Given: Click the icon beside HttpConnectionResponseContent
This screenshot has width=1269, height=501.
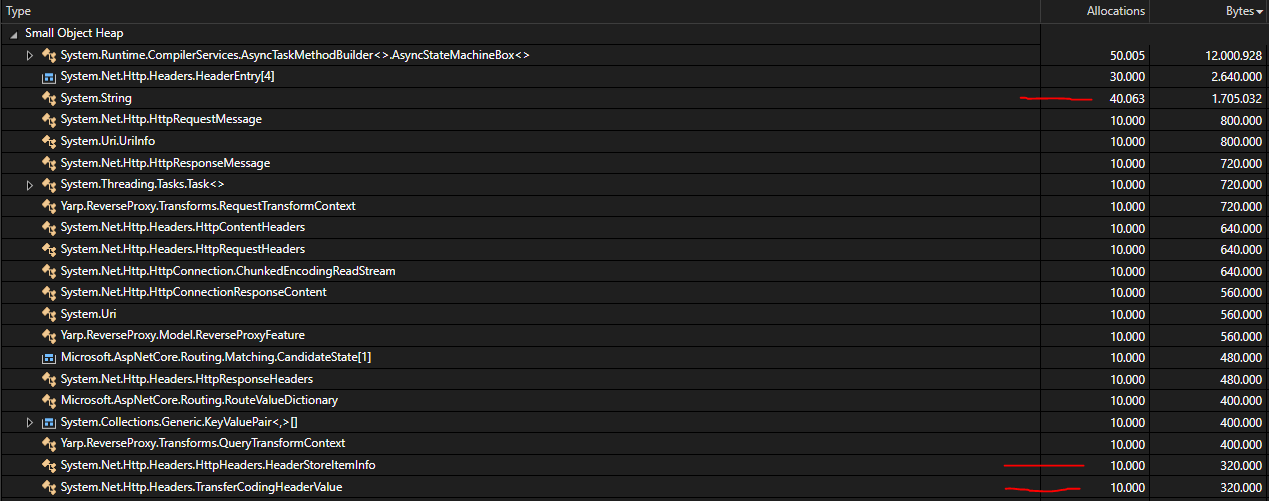Looking at the screenshot, I should [48, 293].
